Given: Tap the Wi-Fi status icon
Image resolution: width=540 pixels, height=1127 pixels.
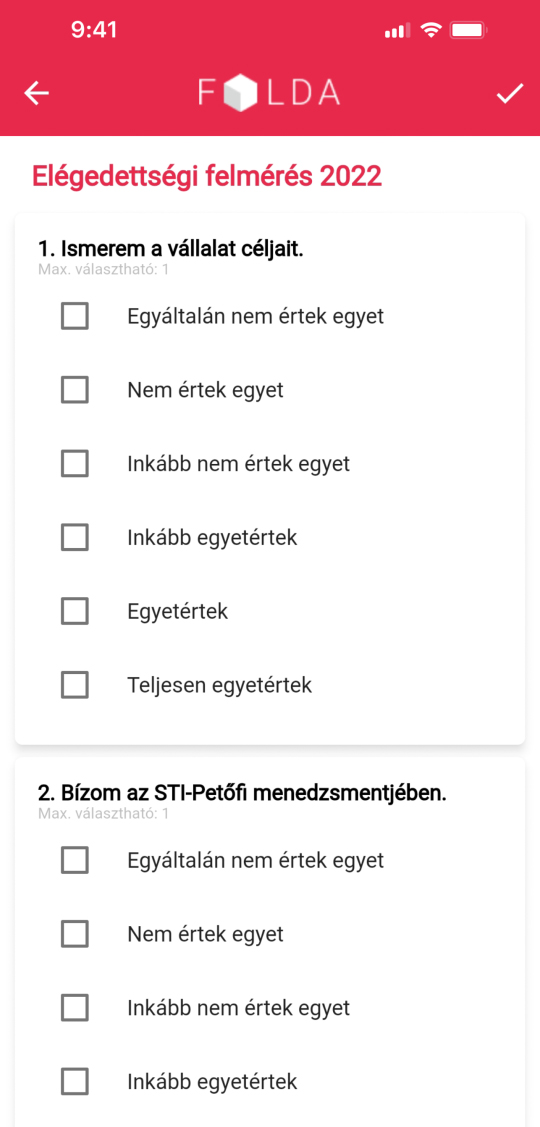Looking at the screenshot, I should pos(431,30).
